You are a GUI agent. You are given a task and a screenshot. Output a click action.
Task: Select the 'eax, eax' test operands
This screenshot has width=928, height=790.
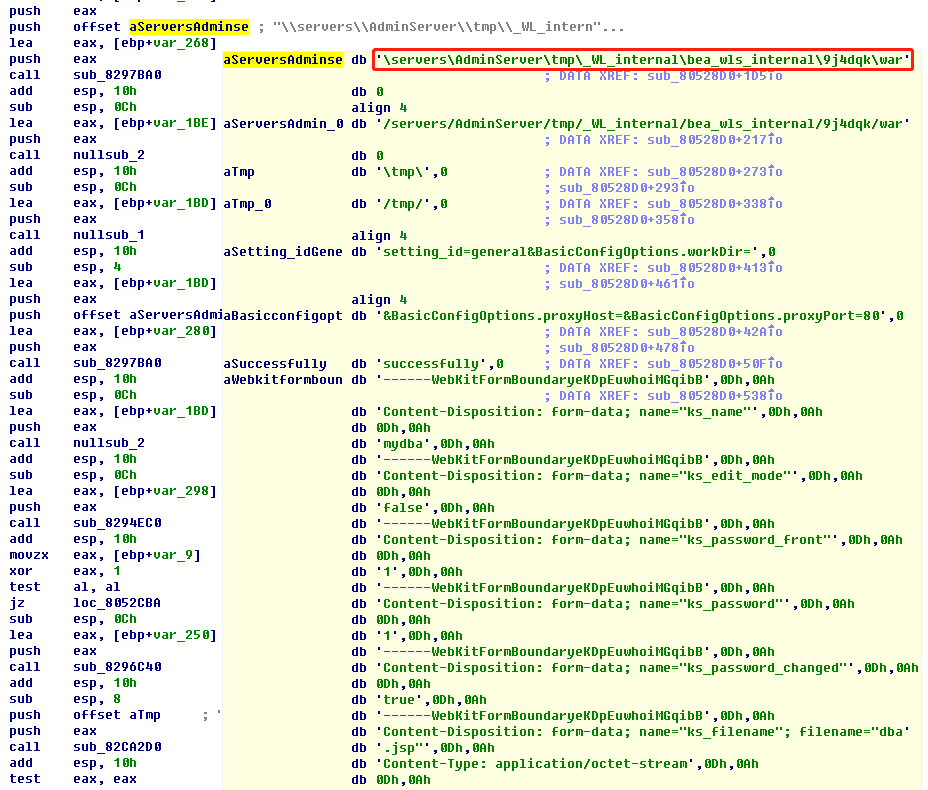pyautogui.click(x=105, y=779)
